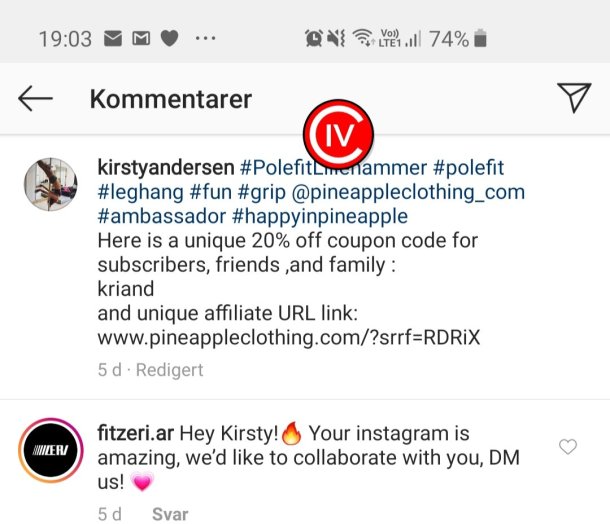Tap the heart notification icon in status bar
This screenshot has width=610, height=524.
170,39
